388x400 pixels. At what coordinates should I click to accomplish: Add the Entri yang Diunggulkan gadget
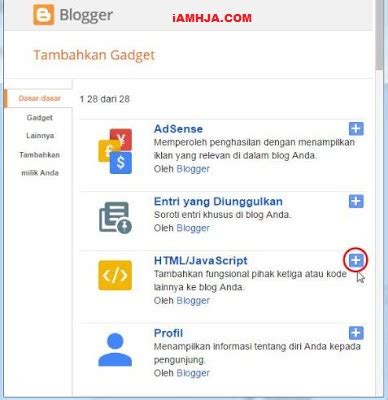[x=356, y=201]
